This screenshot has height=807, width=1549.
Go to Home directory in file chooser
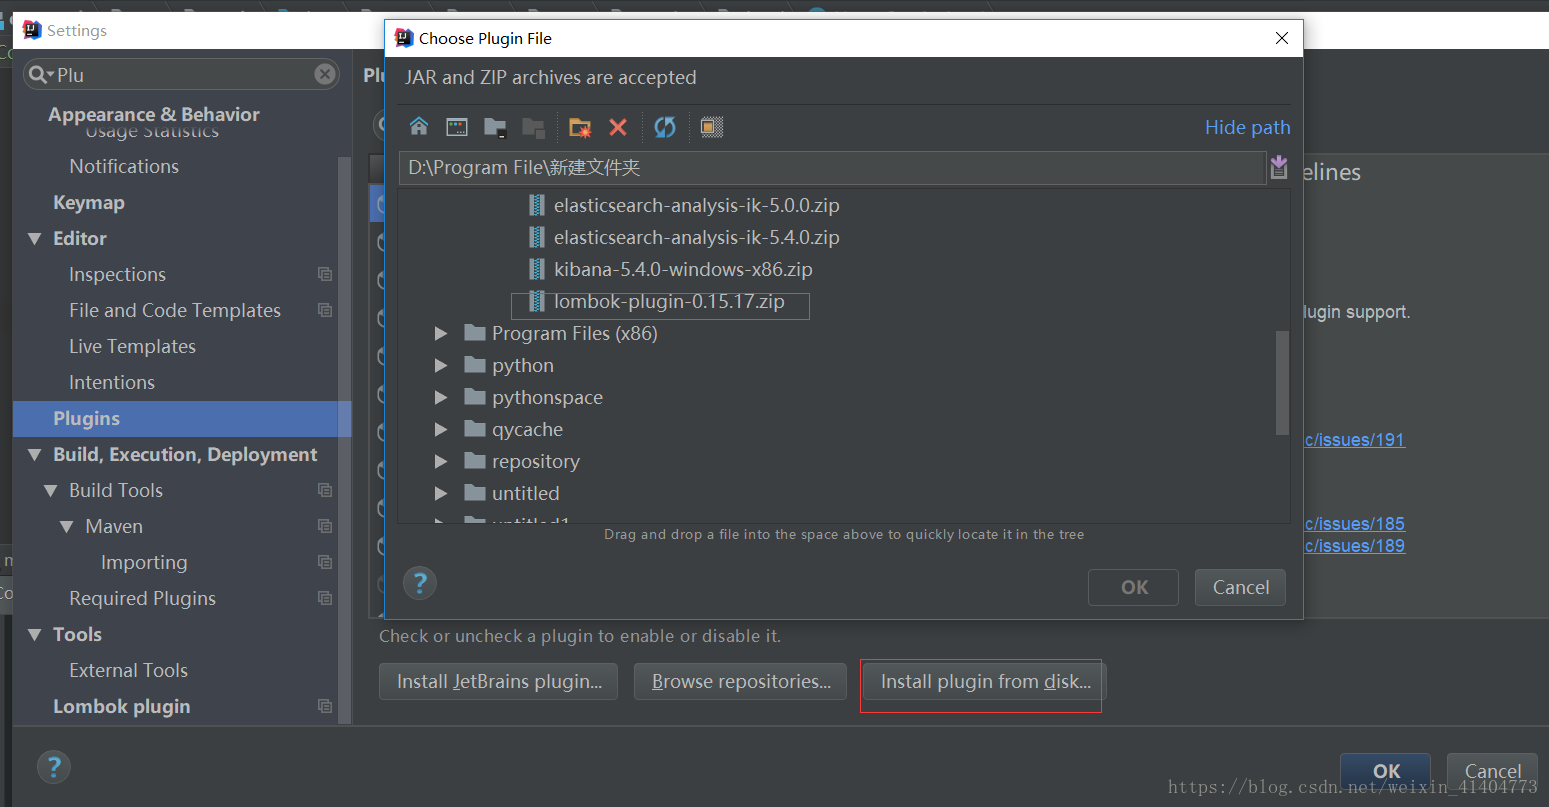[x=419, y=127]
